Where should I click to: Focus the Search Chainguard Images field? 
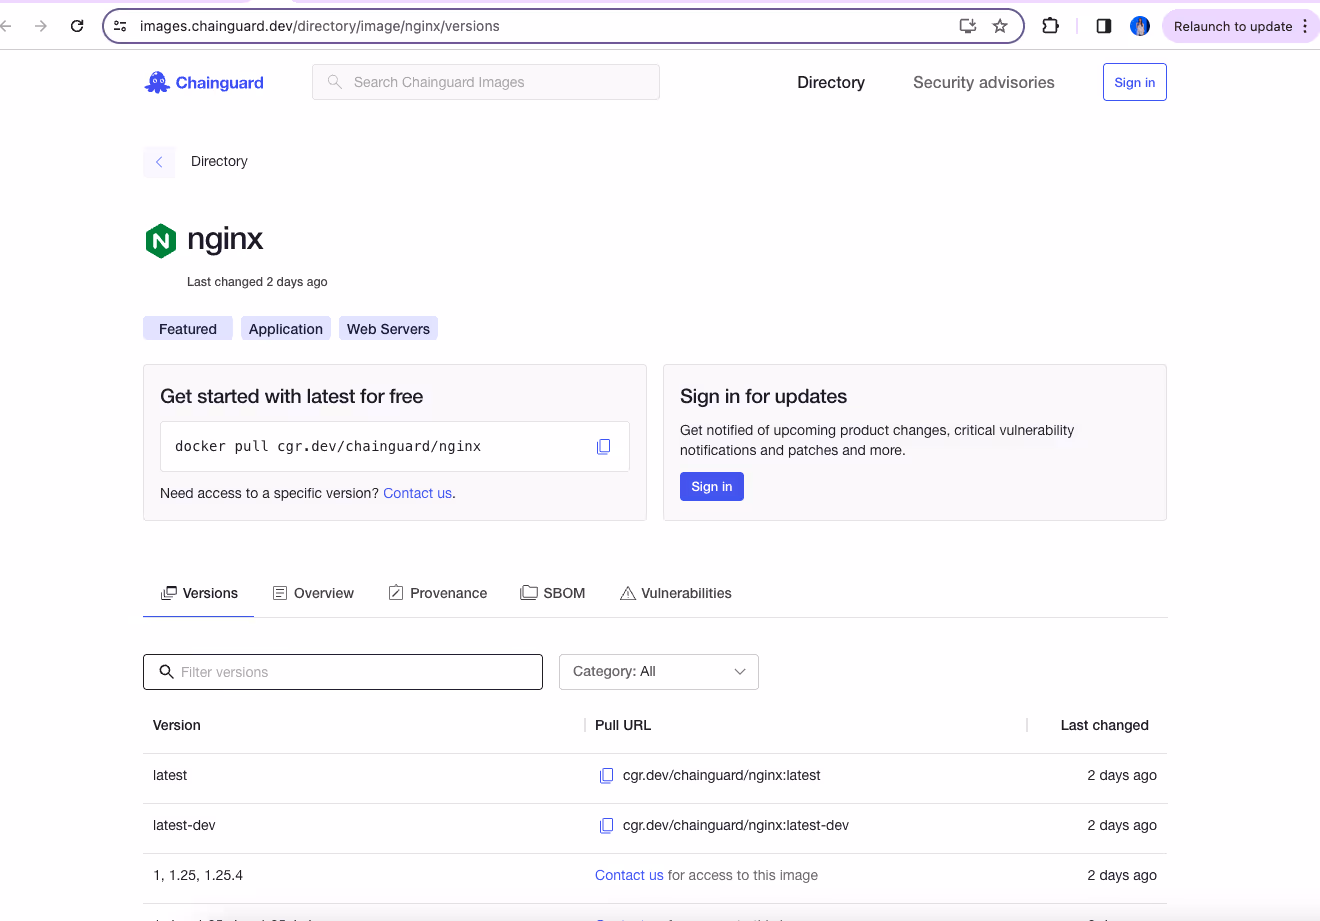pos(486,82)
